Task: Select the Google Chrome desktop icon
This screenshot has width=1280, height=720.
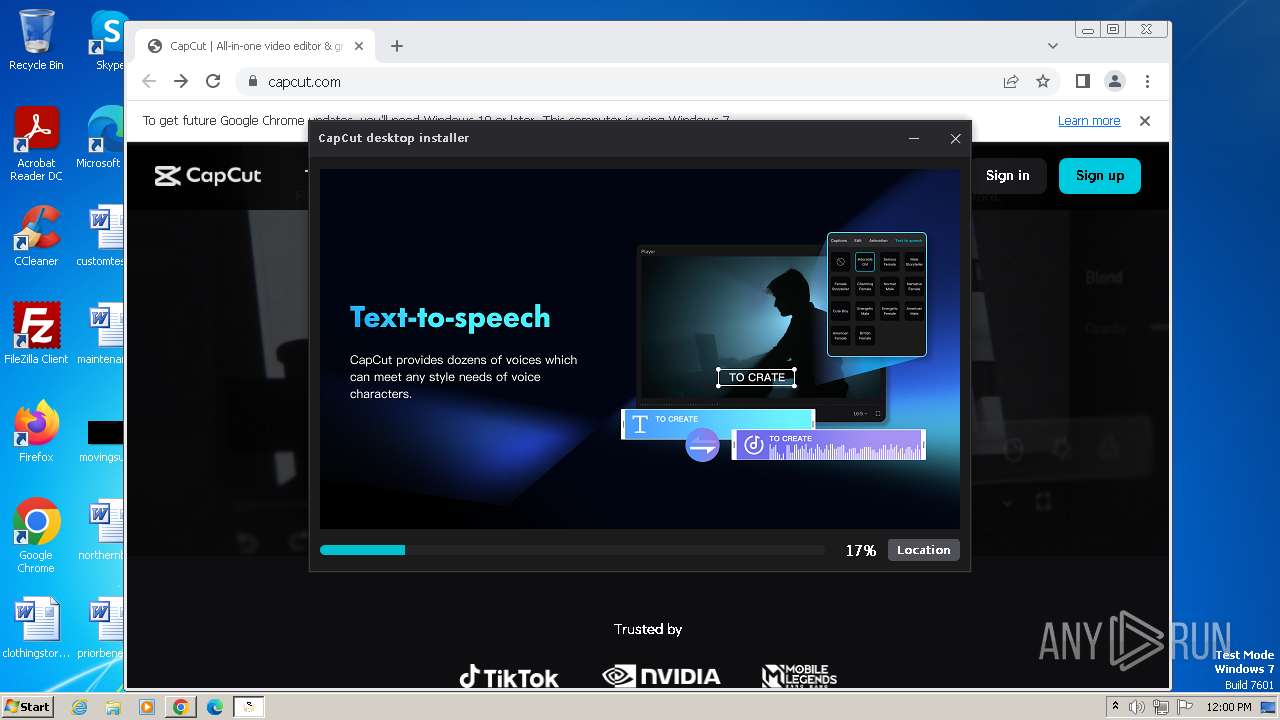Action: (x=36, y=536)
